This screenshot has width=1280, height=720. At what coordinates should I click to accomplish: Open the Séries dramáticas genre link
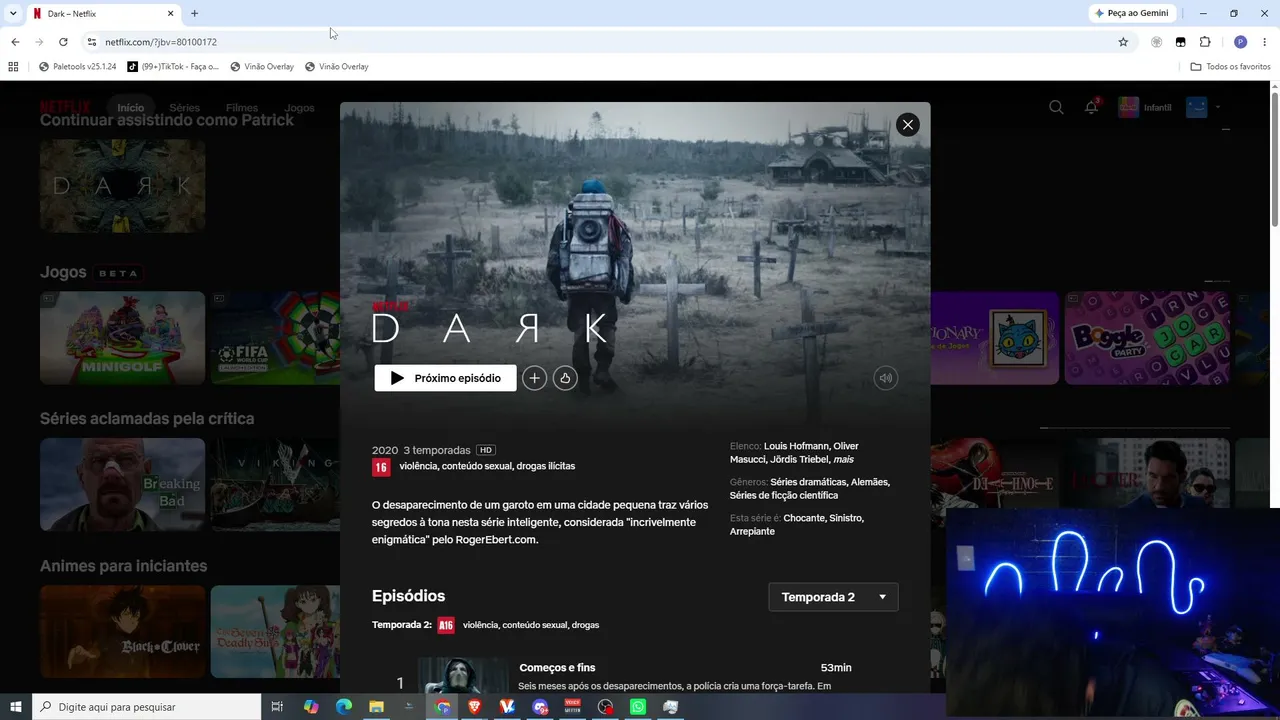pos(808,482)
